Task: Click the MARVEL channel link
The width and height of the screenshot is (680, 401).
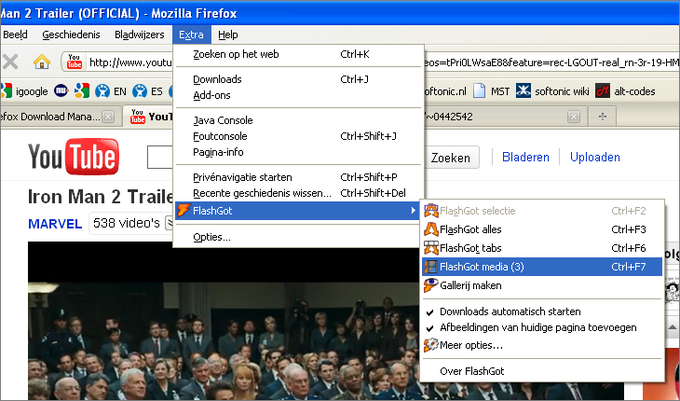Action: click(x=55, y=224)
